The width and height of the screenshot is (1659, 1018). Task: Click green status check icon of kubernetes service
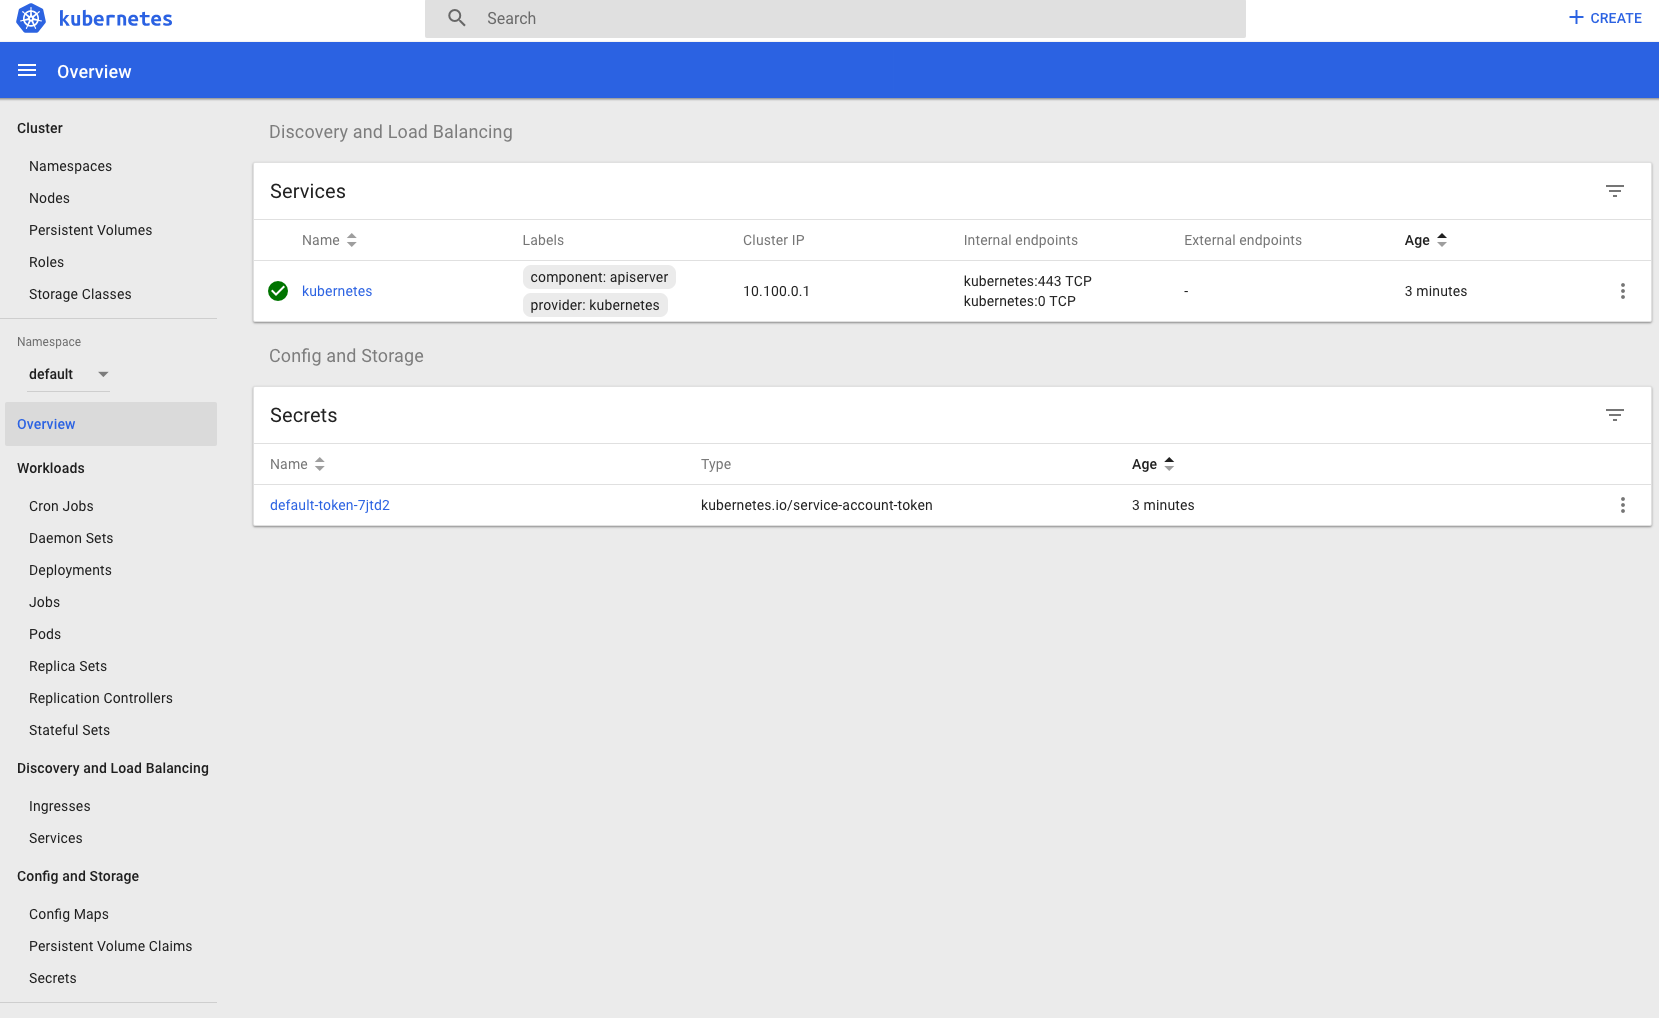point(278,291)
